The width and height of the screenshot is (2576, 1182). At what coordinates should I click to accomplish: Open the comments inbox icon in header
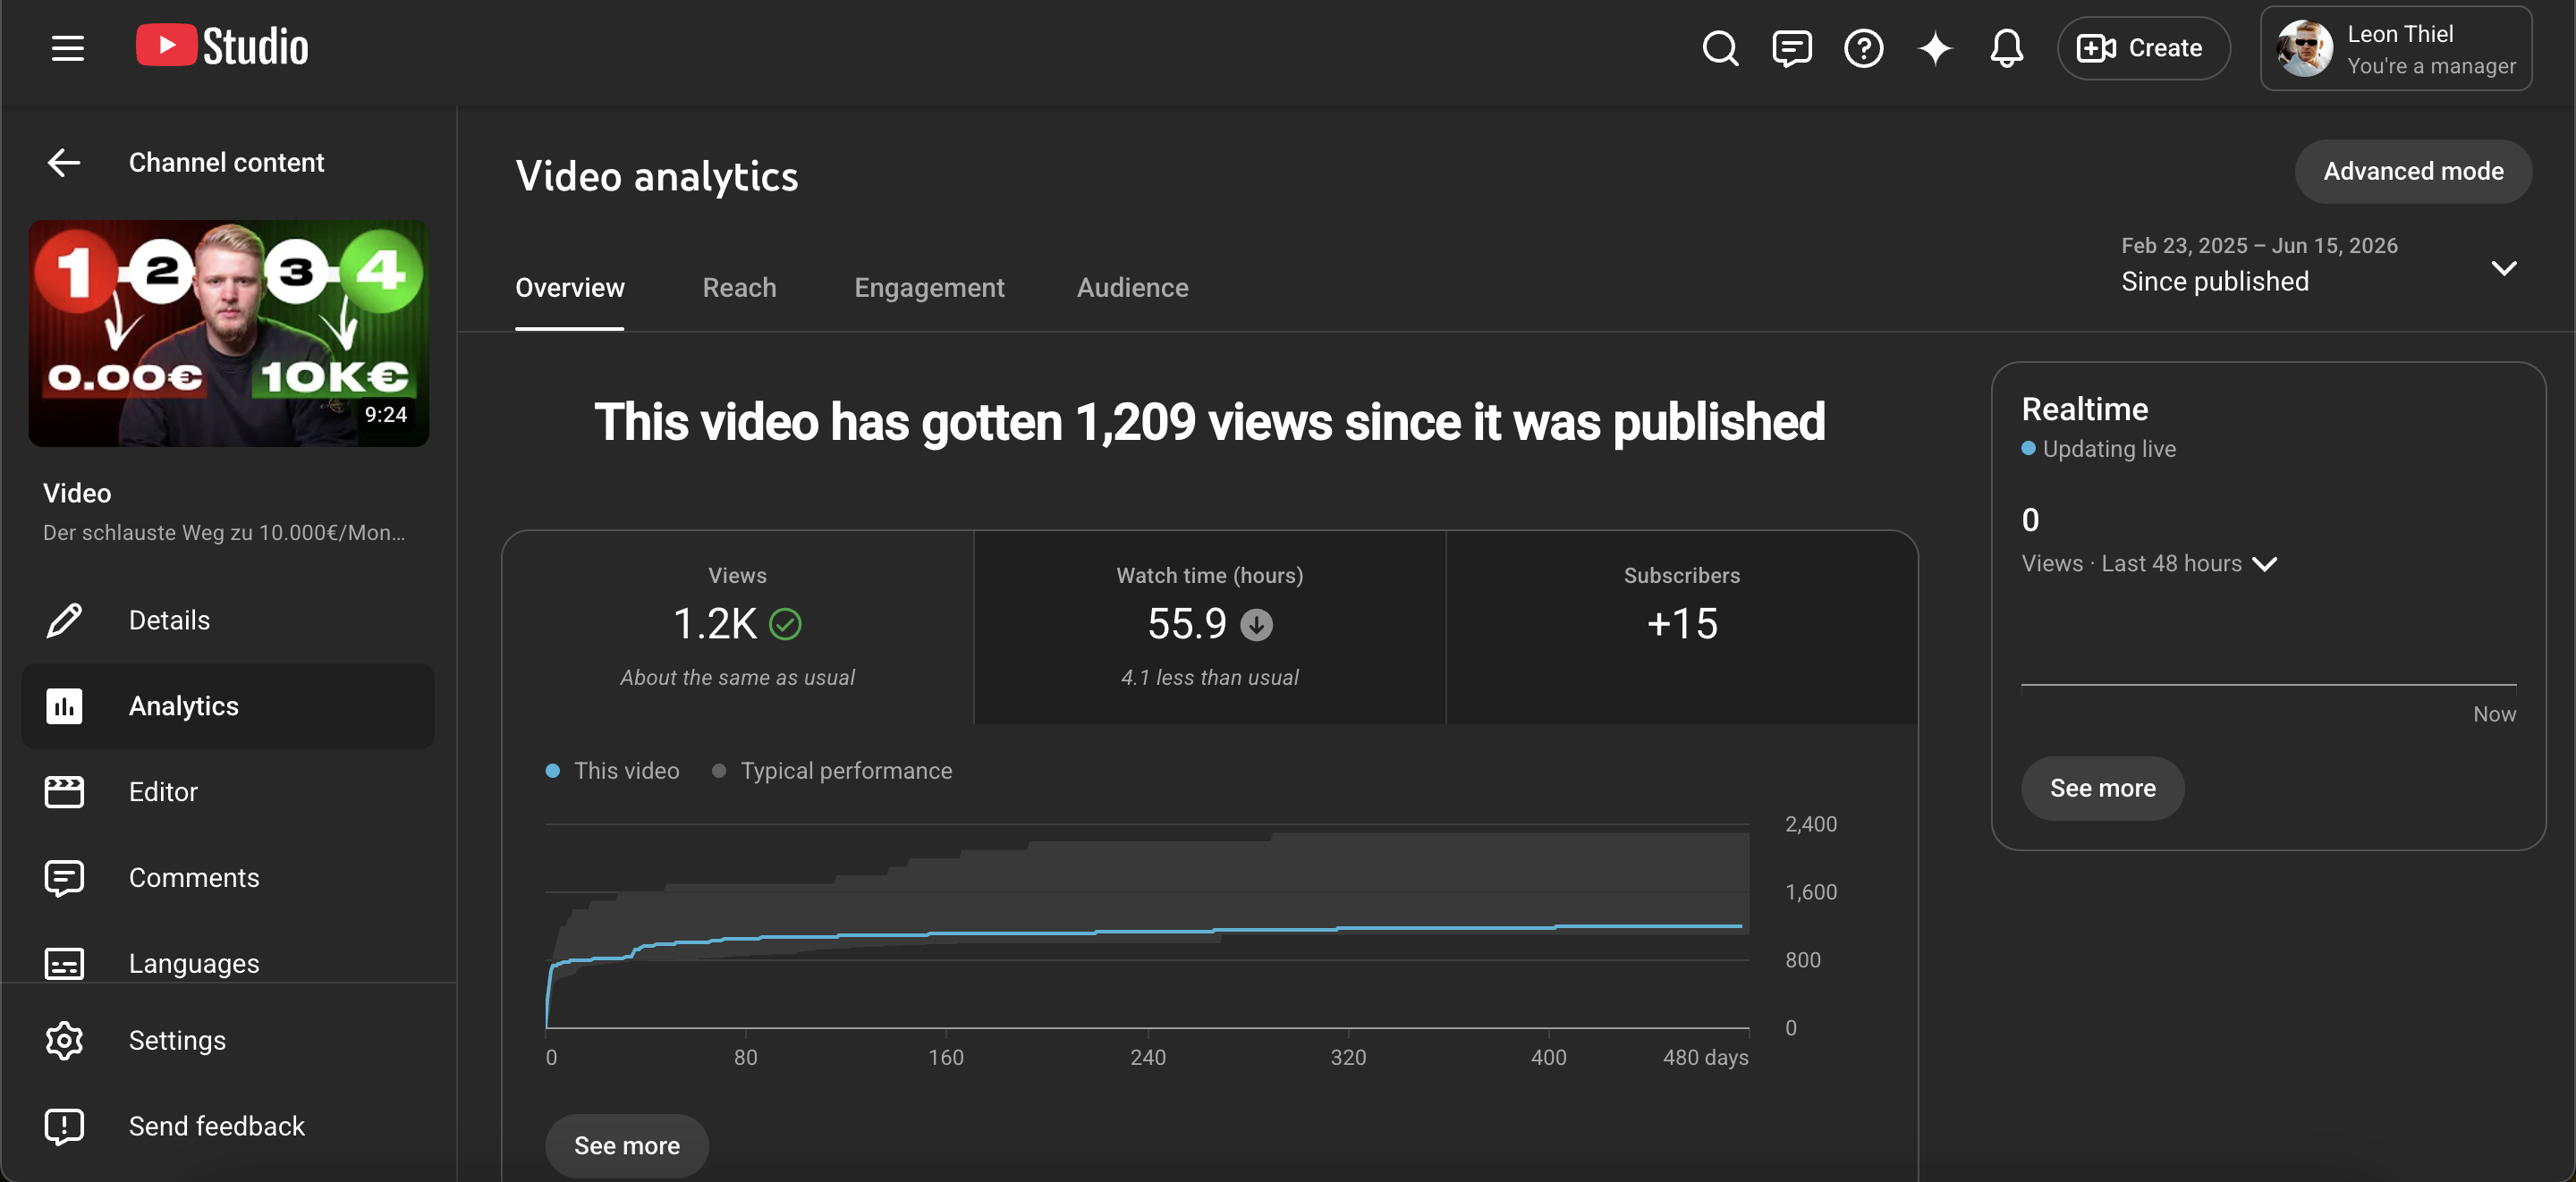coord(1791,48)
